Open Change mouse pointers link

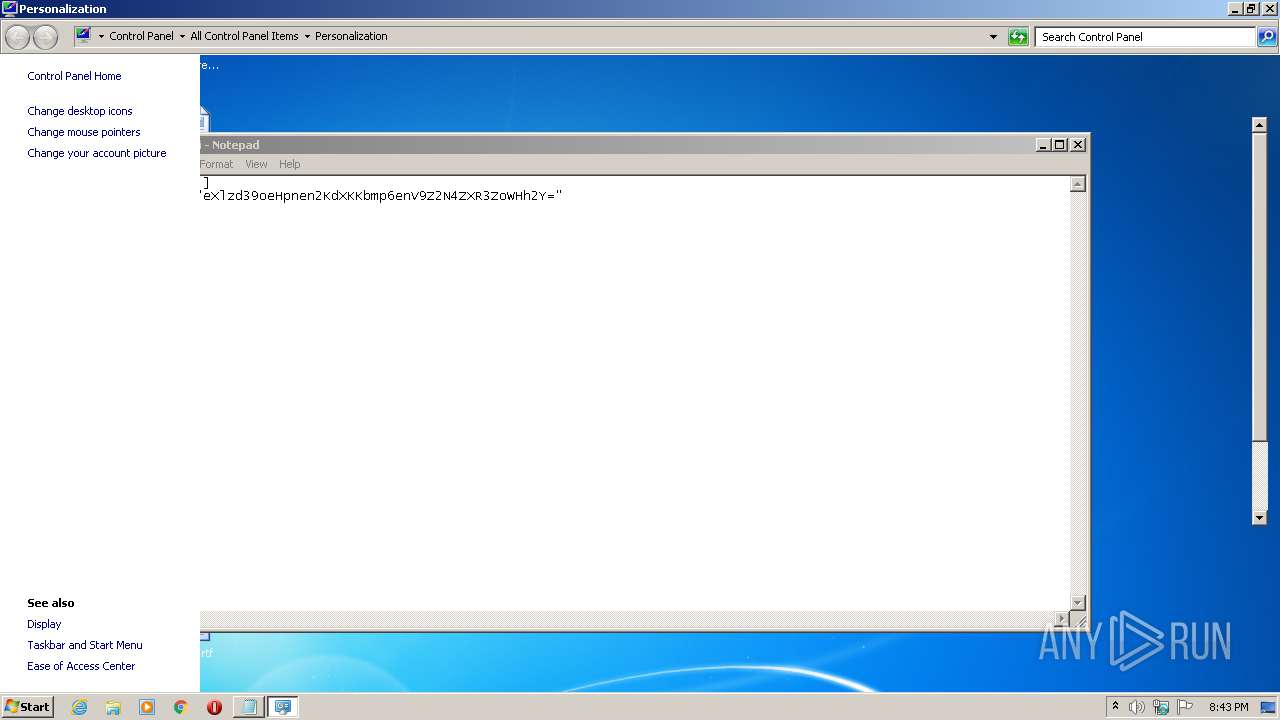84,132
